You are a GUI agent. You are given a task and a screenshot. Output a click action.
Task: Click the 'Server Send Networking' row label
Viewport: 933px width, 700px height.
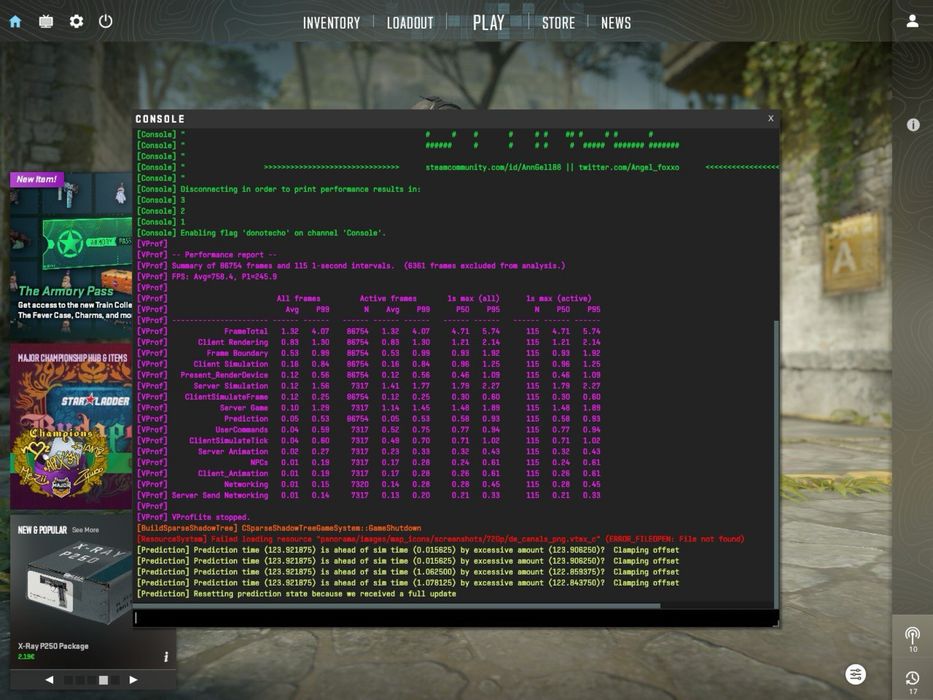[220, 495]
